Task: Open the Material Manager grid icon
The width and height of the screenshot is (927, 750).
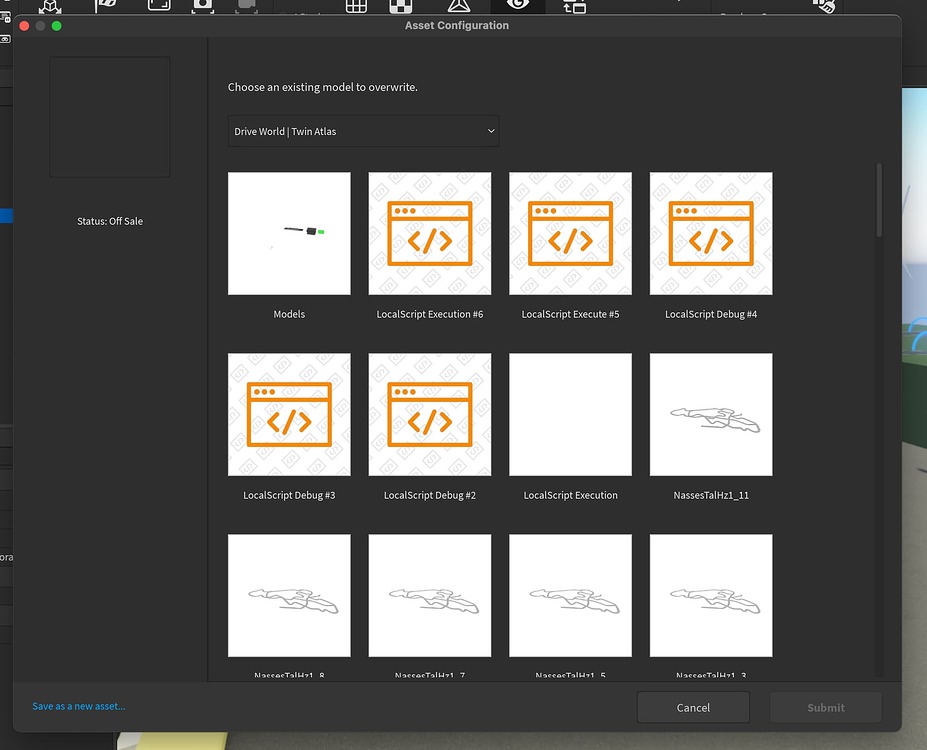Action: pyautogui.click(x=354, y=7)
